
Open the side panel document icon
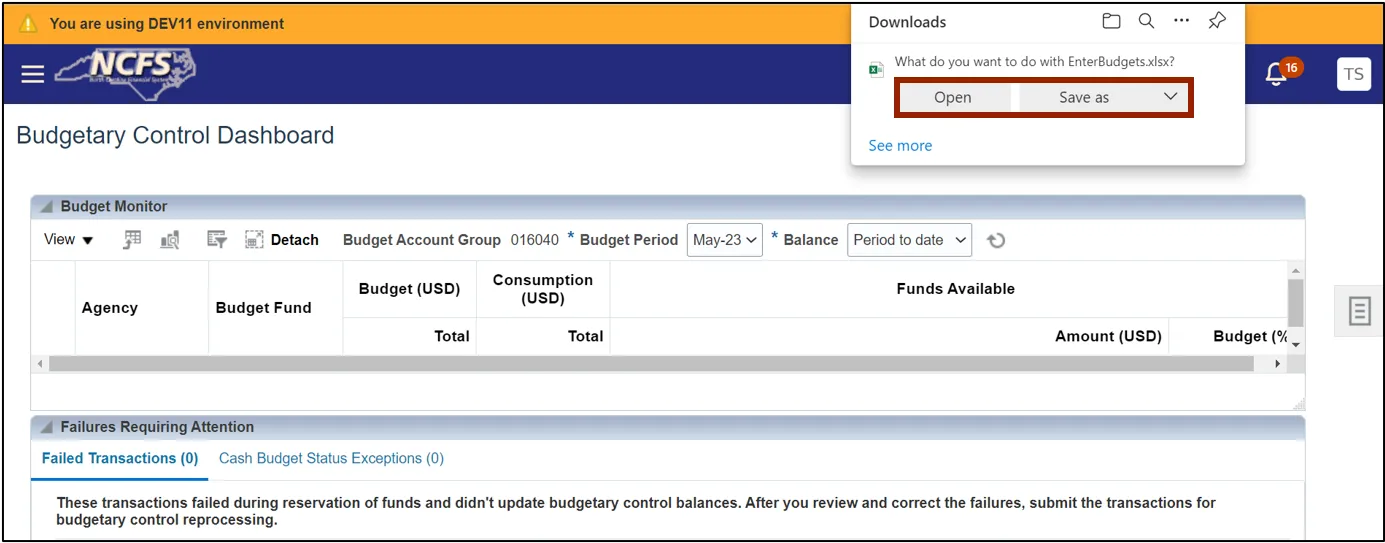[x=1359, y=311]
